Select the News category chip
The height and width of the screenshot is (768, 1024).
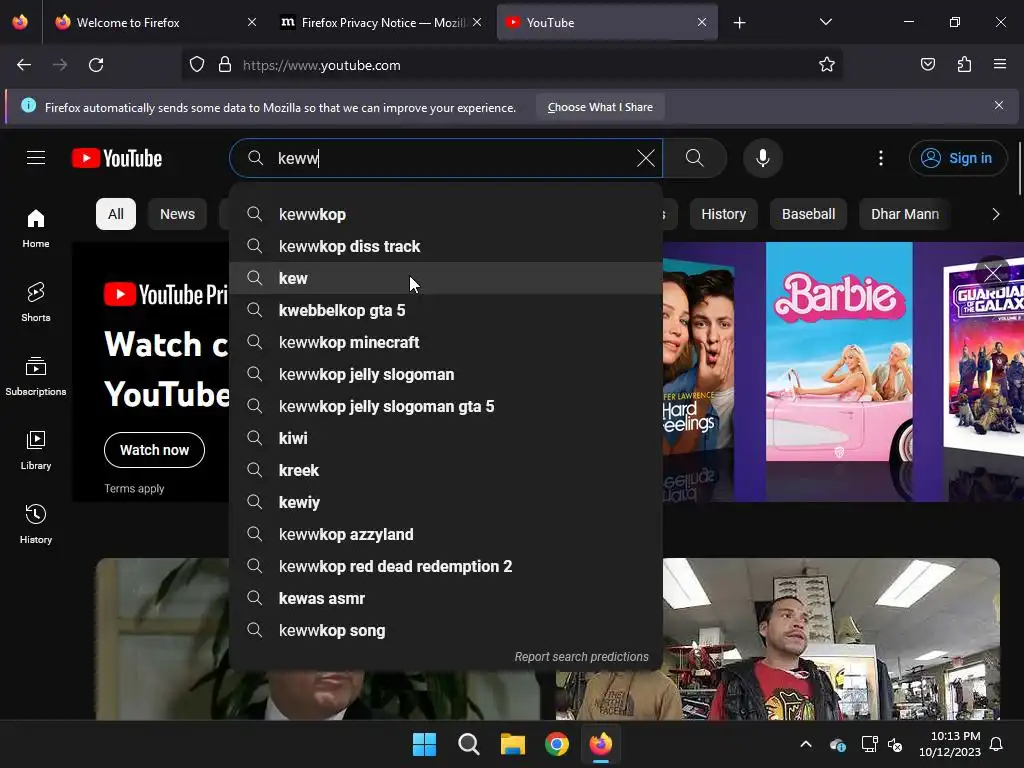click(178, 214)
